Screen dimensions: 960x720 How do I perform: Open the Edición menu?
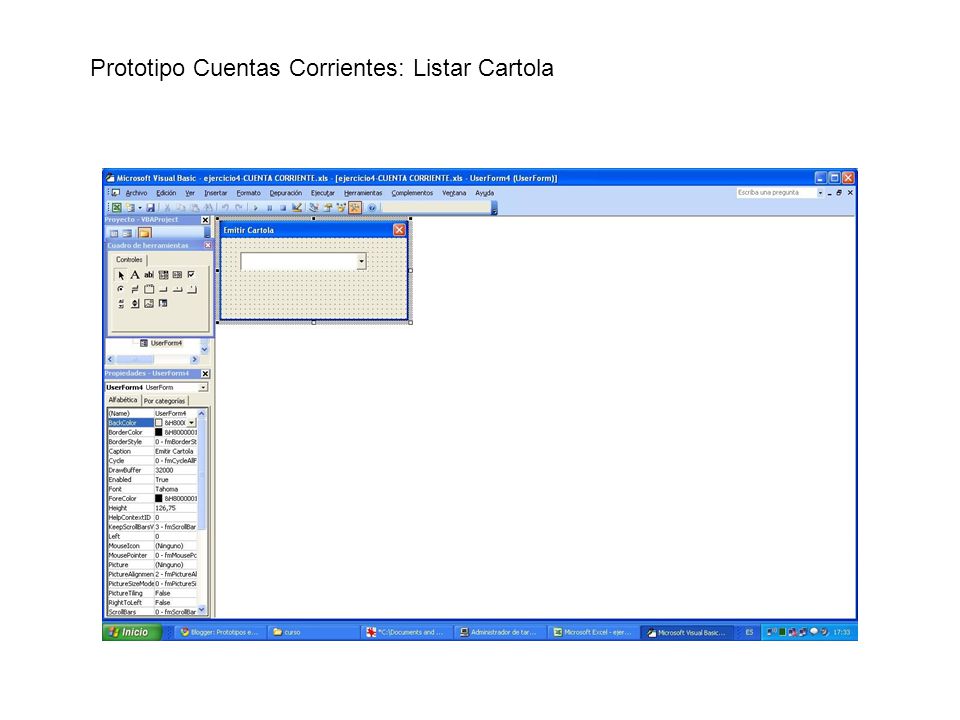(x=166, y=193)
